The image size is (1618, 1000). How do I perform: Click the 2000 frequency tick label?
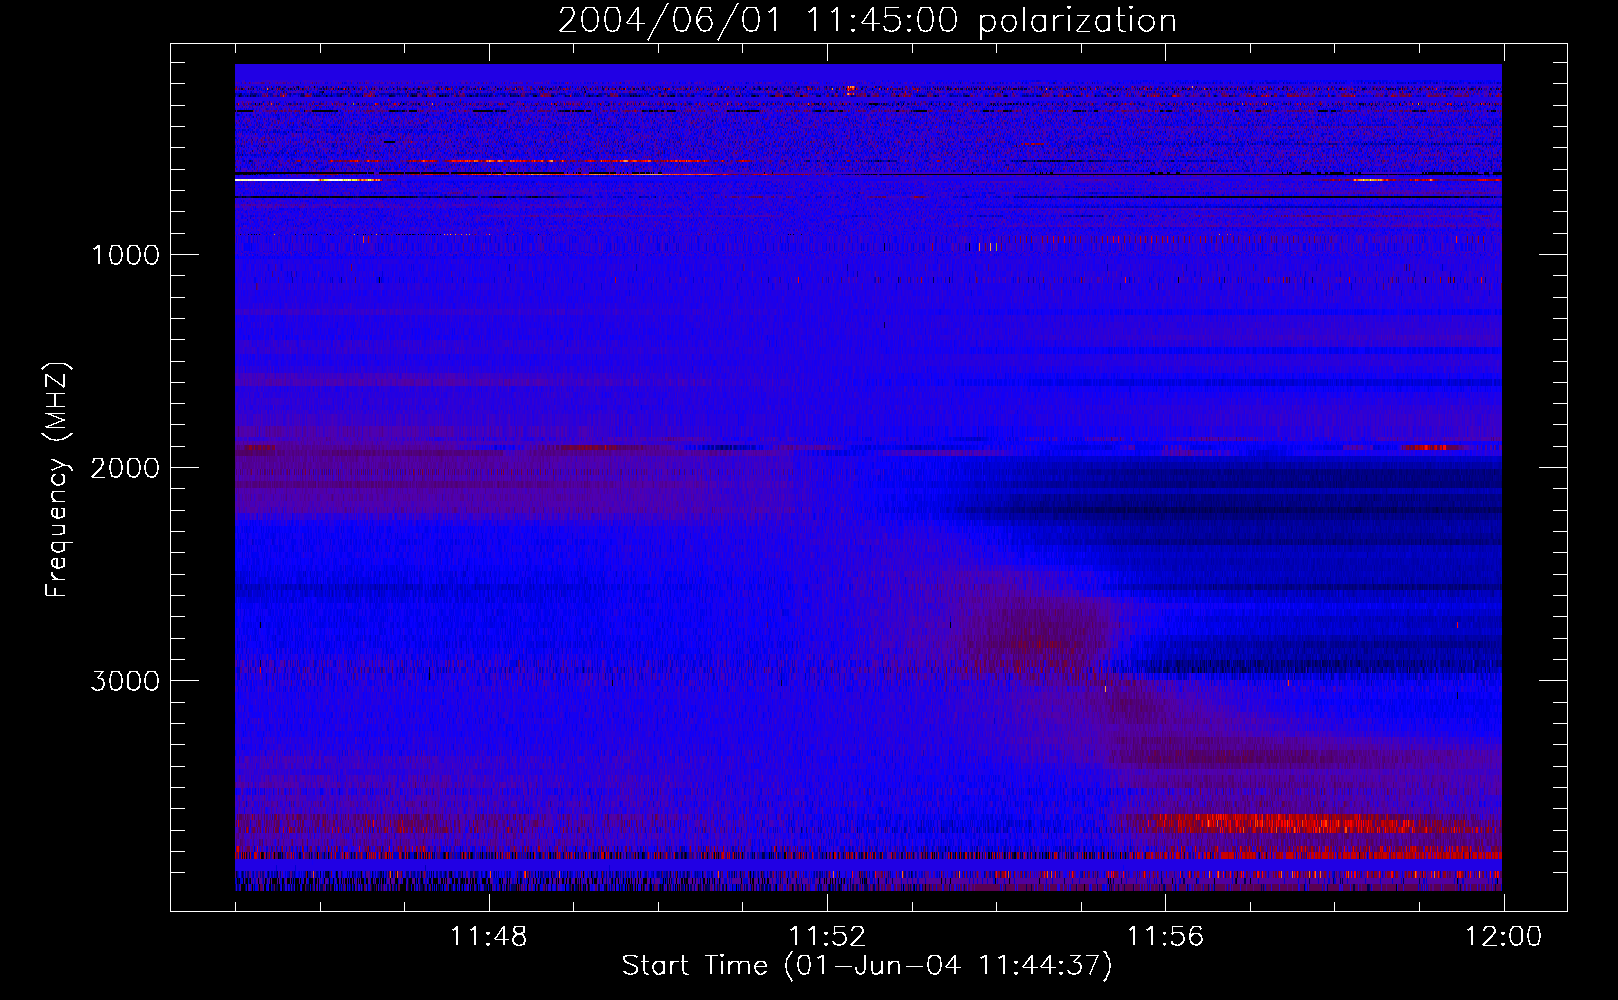click(125, 468)
